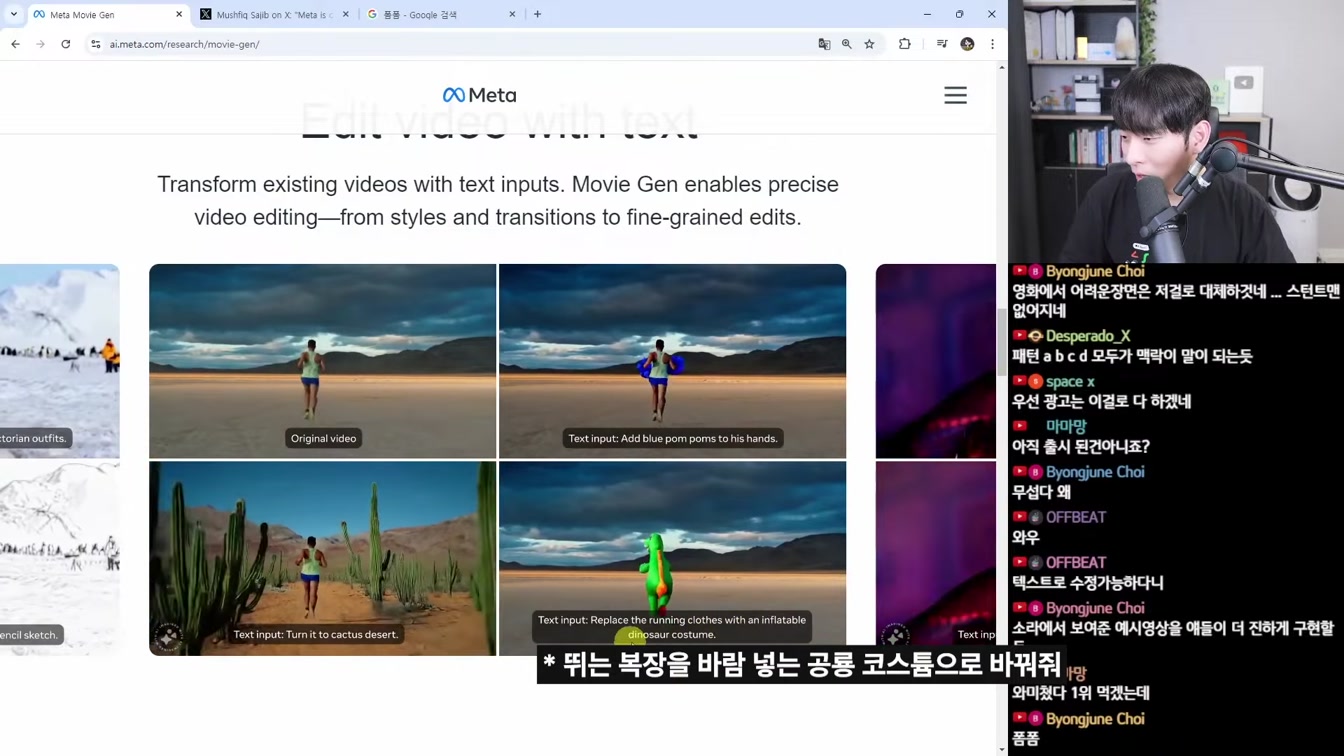The image size is (1344, 756).
Task: Open the media control icon in toolbar
Action: coord(942,44)
